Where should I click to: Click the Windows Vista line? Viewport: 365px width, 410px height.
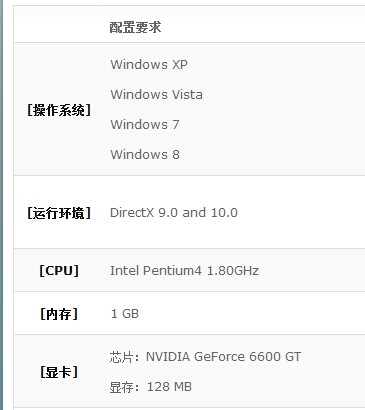[156, 94]
